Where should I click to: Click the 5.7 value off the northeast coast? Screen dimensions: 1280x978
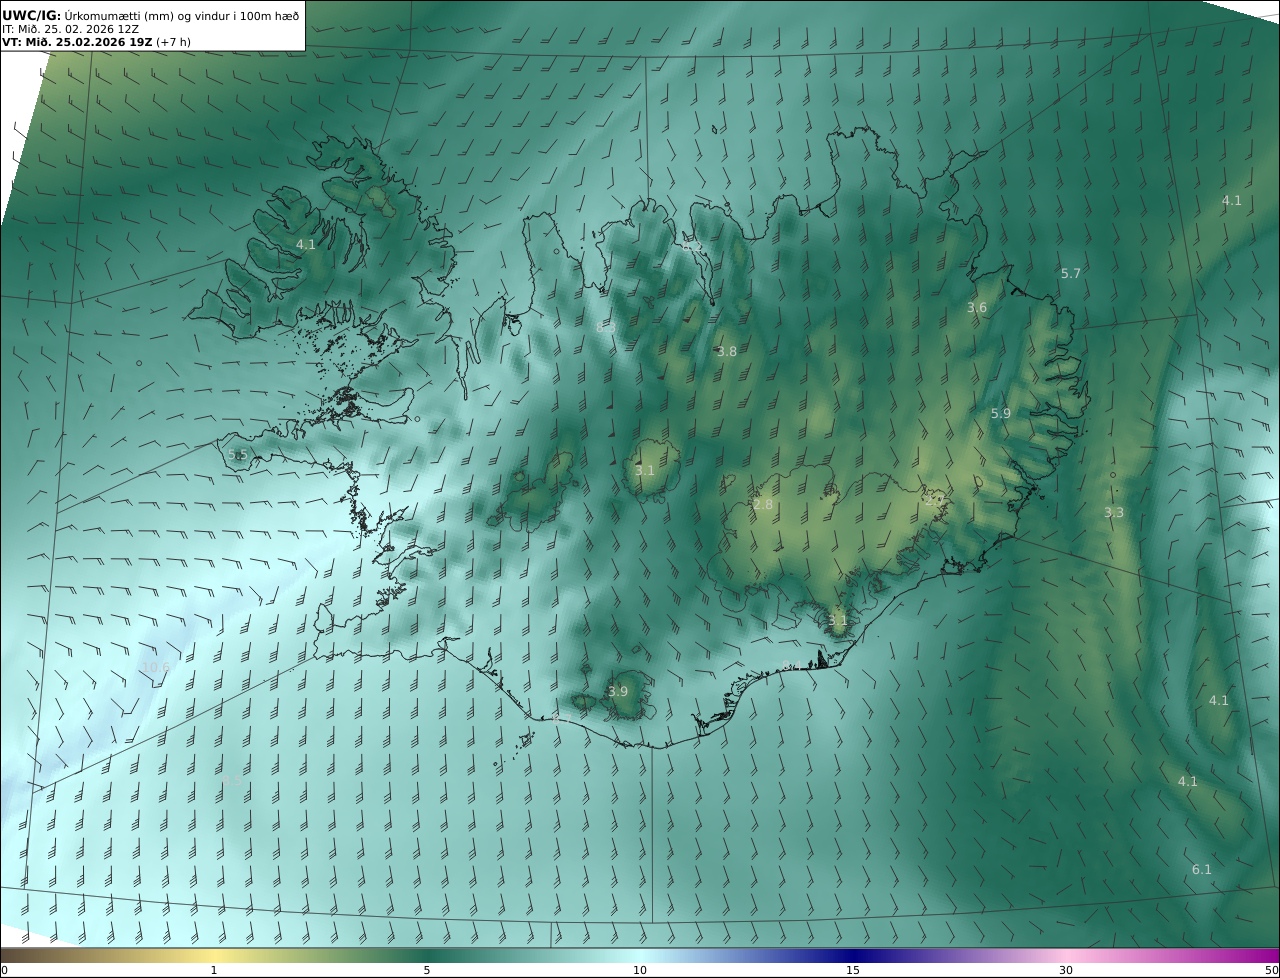pos(1071,273)
